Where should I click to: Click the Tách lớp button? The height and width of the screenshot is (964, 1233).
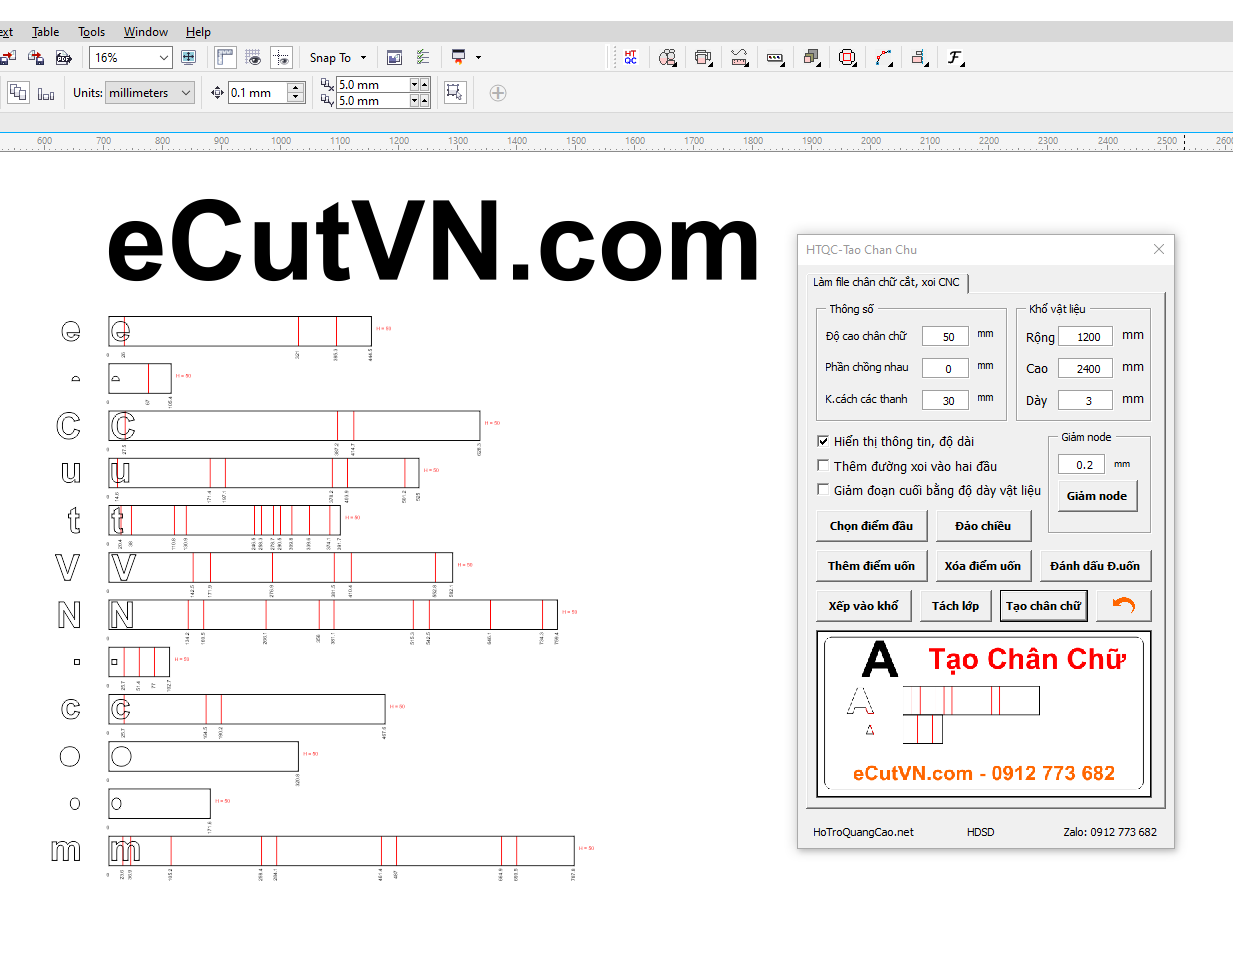point(956,606)
